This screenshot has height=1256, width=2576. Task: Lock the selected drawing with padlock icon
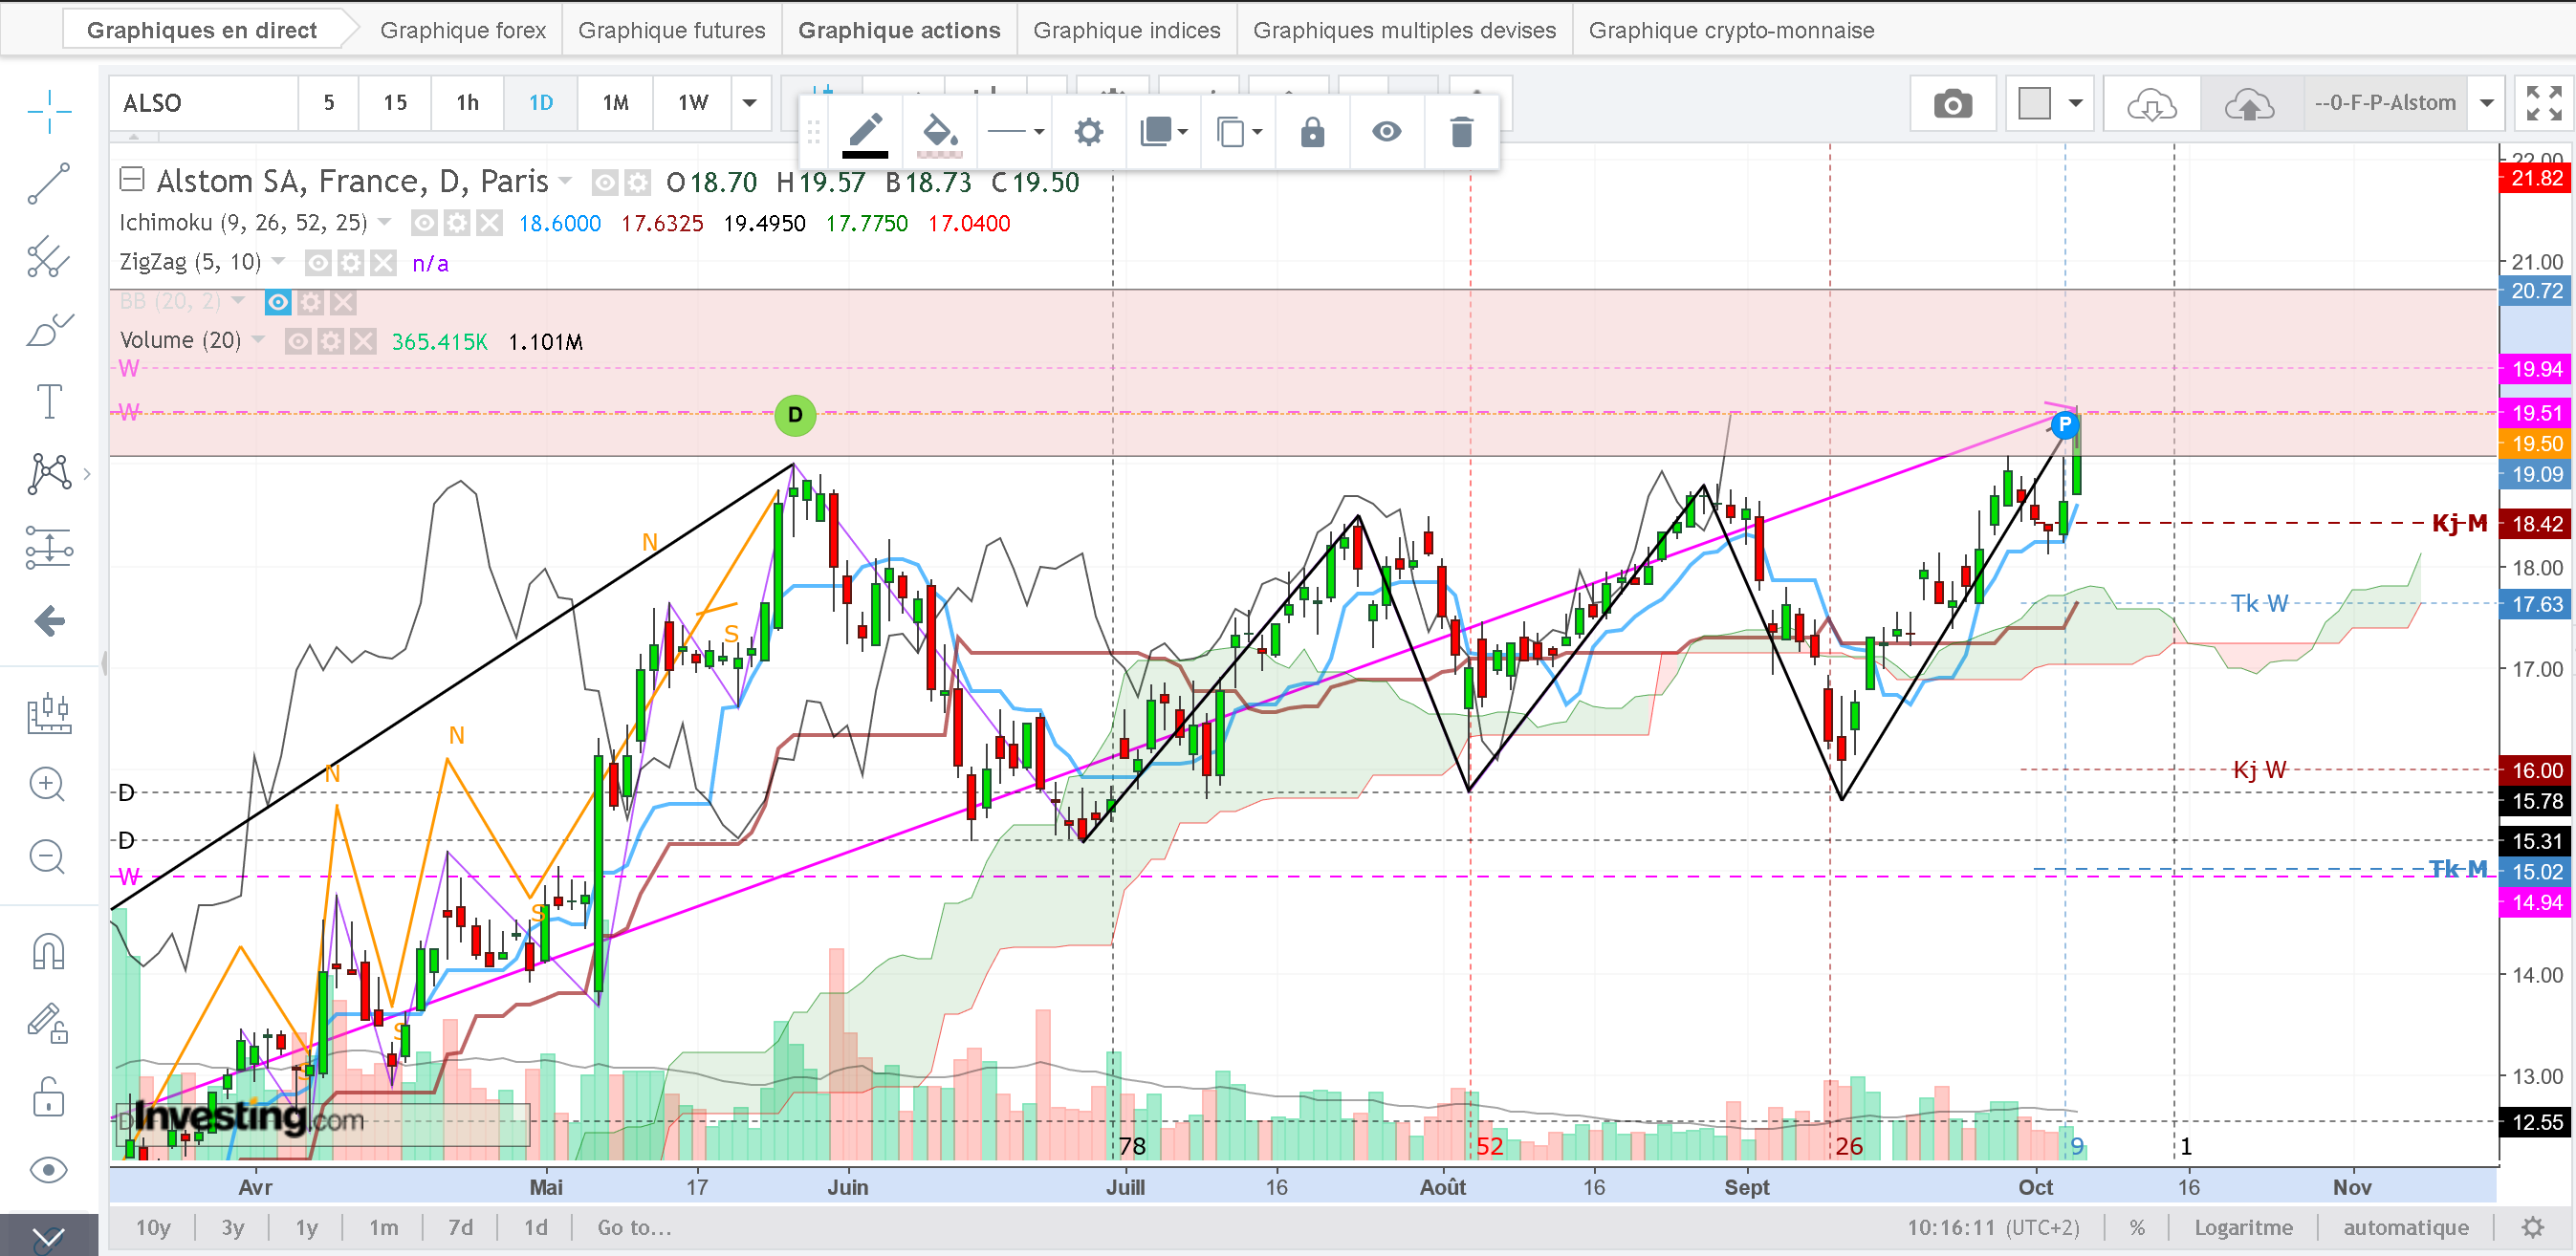click(1312, 132)
